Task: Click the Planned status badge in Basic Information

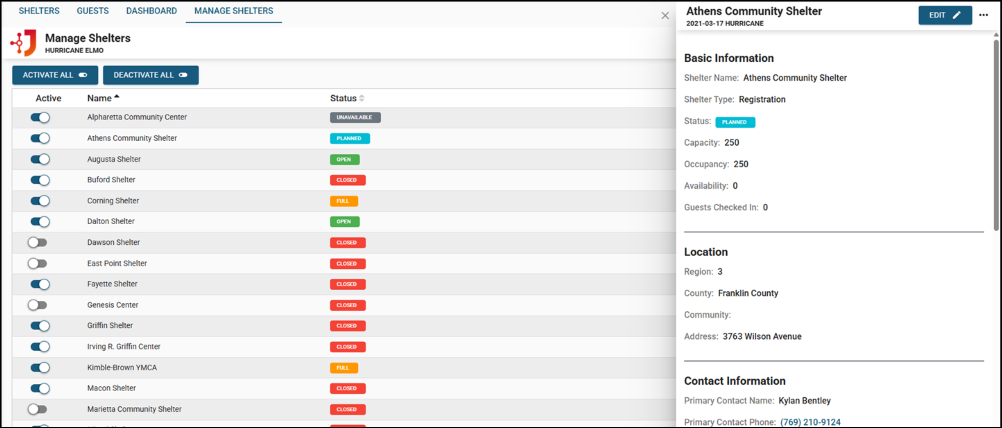Action: [735, 122]
